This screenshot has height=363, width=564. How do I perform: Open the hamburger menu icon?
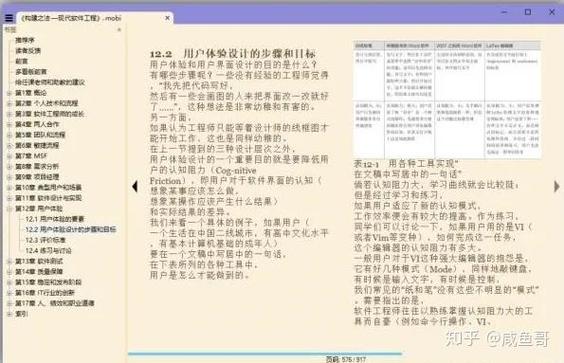[9, 18]
